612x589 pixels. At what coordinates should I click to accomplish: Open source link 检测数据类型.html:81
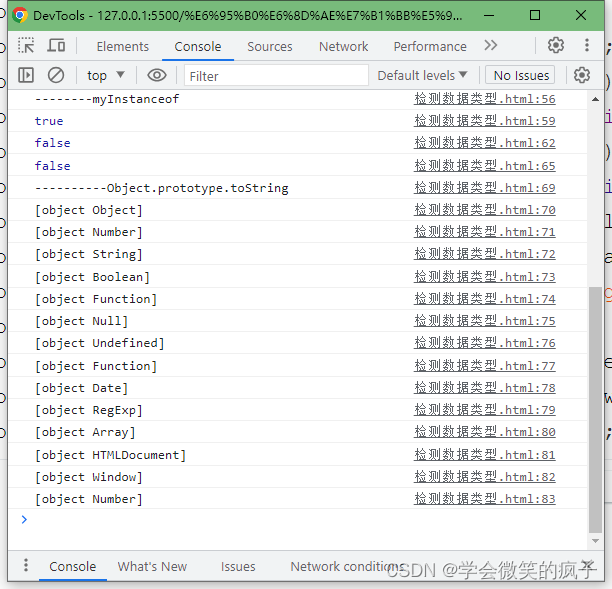[x=484, y=455]
